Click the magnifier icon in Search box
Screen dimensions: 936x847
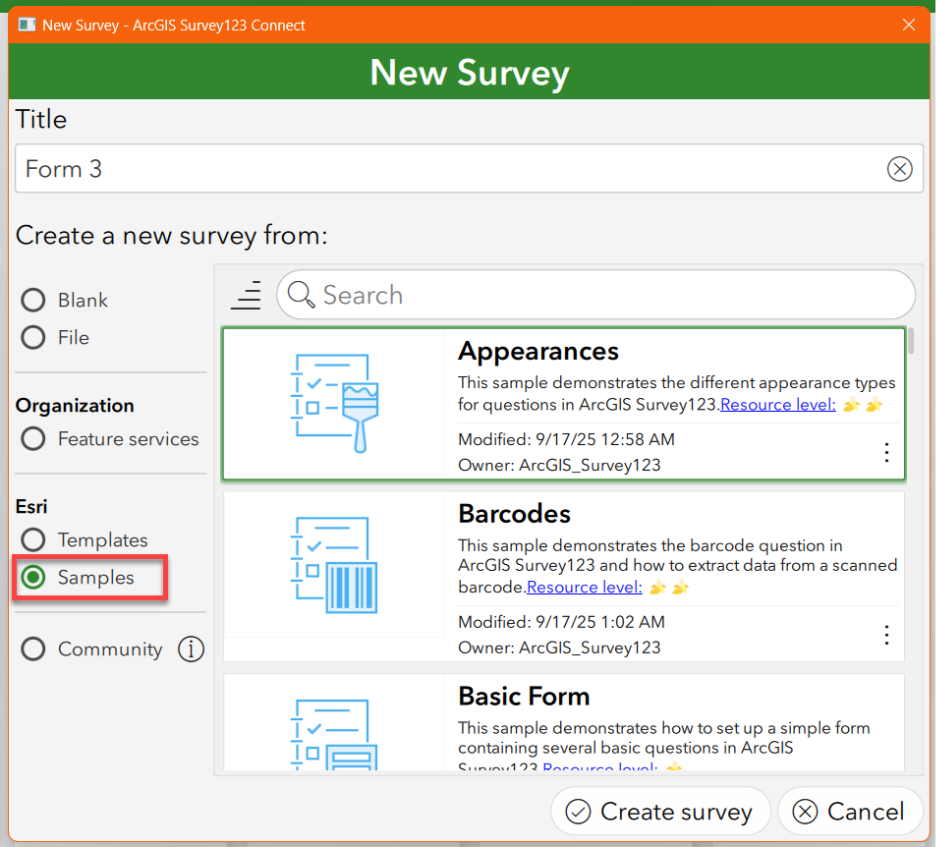[x=301, y=295]
